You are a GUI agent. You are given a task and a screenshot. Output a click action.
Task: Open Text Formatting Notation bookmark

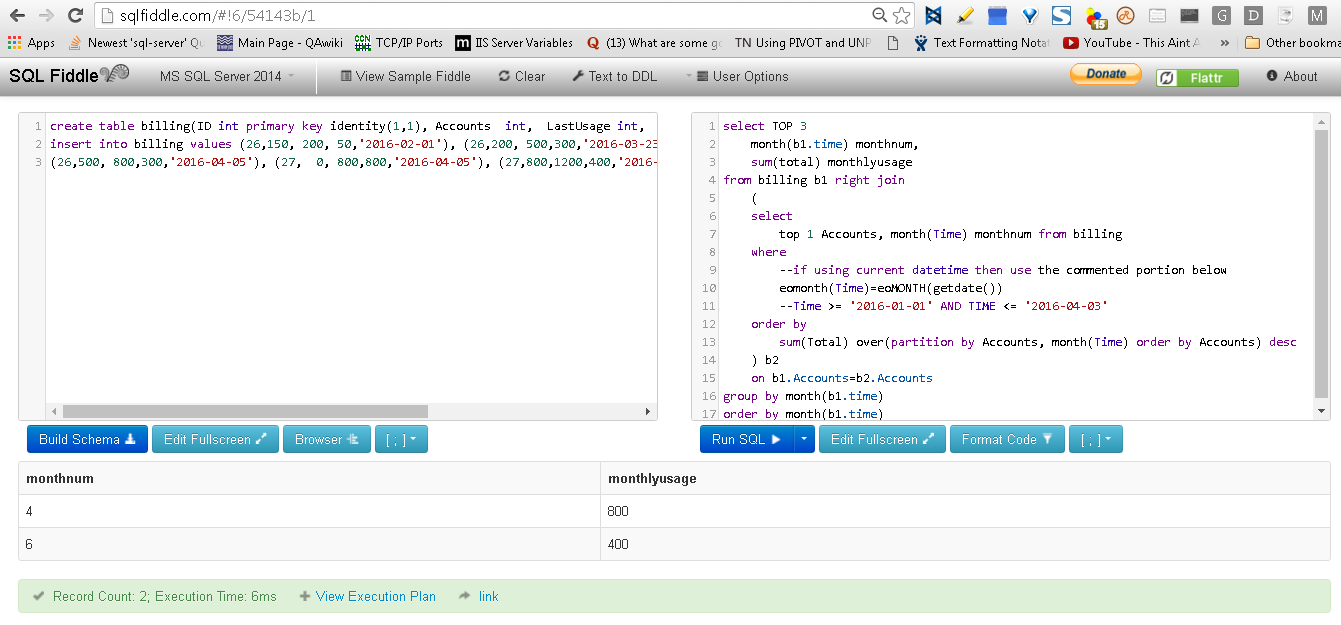click(x=980, y=43)
